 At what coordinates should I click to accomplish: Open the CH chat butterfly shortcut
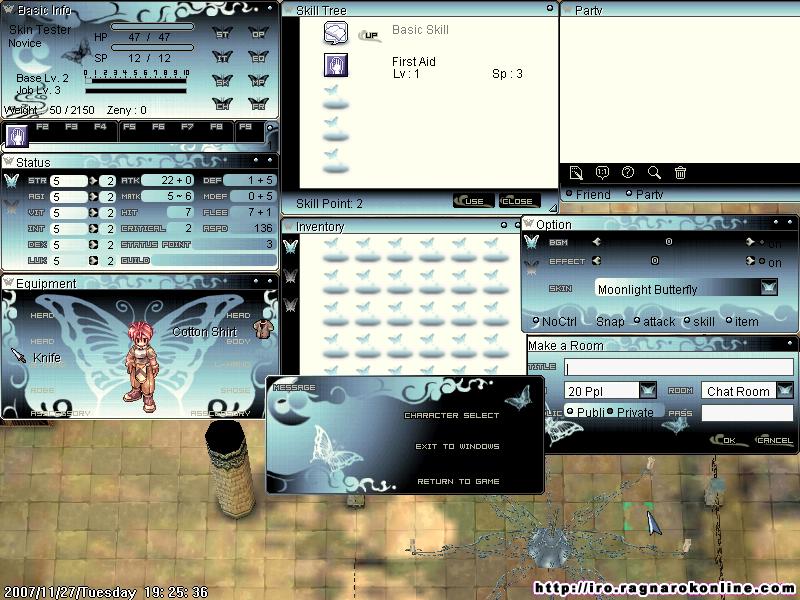pyautogui.click(x=222, y=104)
